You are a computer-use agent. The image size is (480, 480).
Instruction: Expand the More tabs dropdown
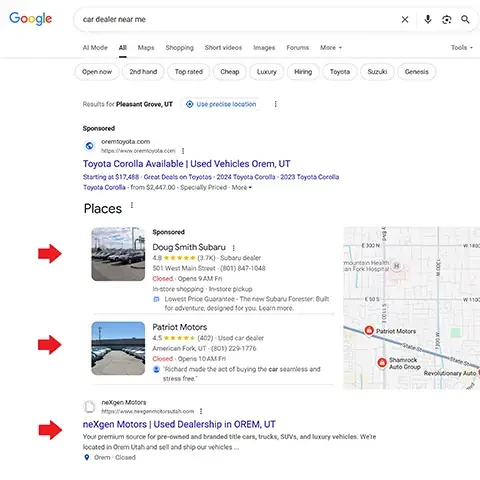331,48
